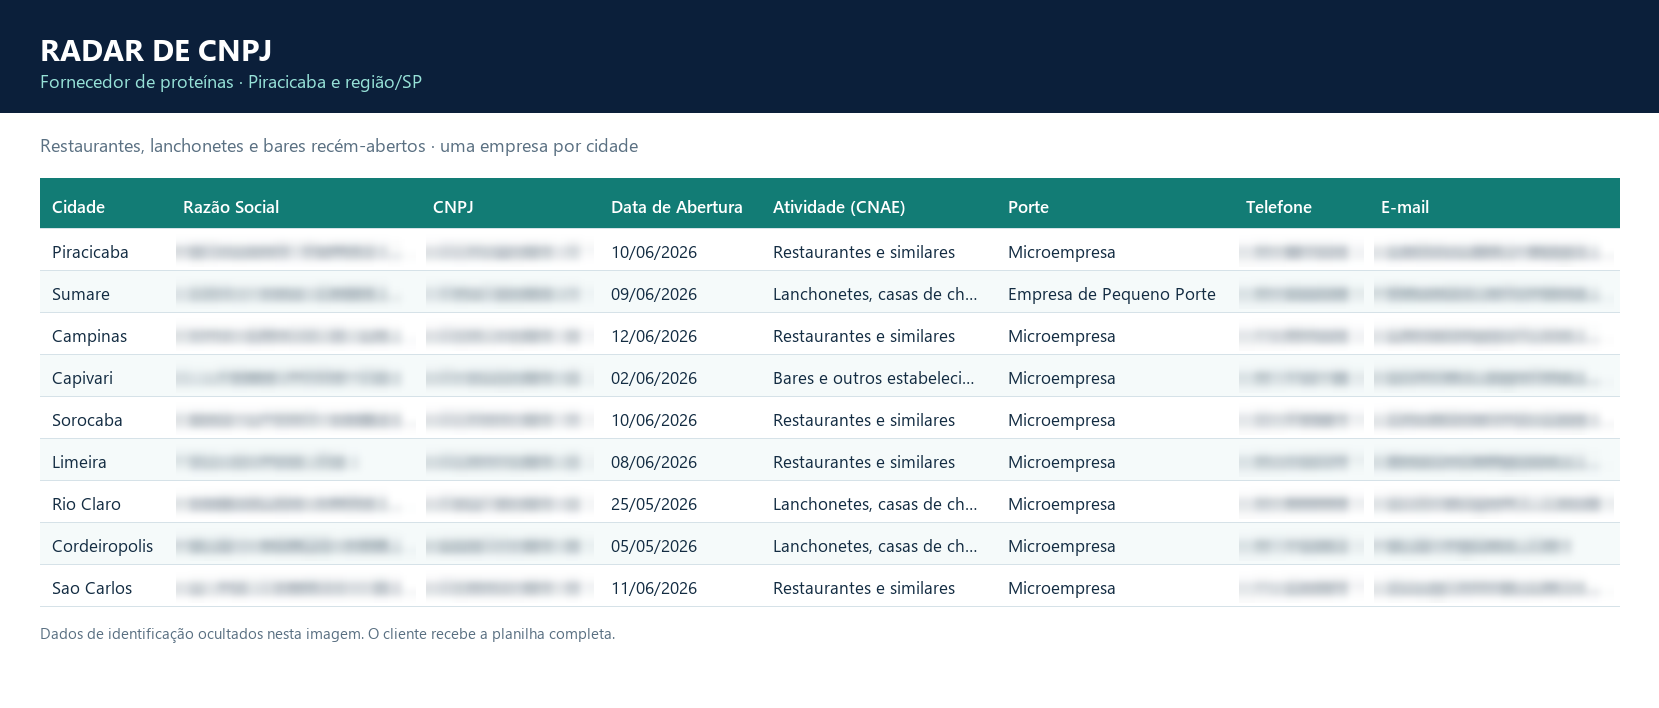Click Capivari's opening date 02/06/2026
The image size is (1659, 708).
click(654, 378)
